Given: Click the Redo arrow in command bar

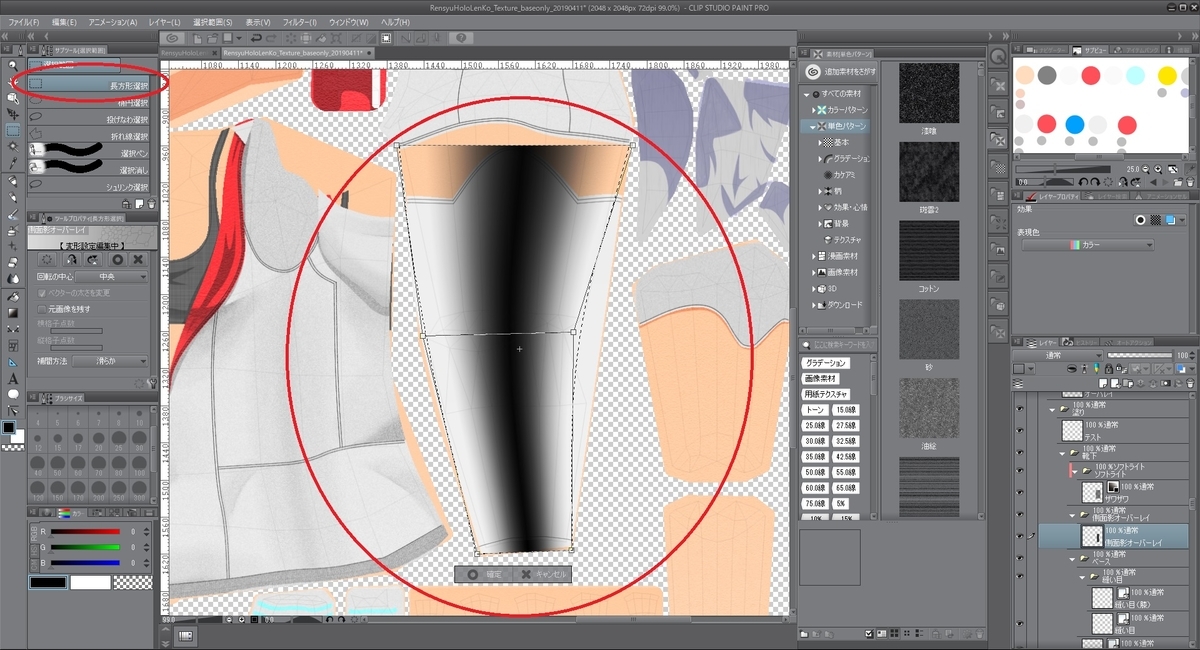Looking at the screenshot, I should tap(272, 38).
